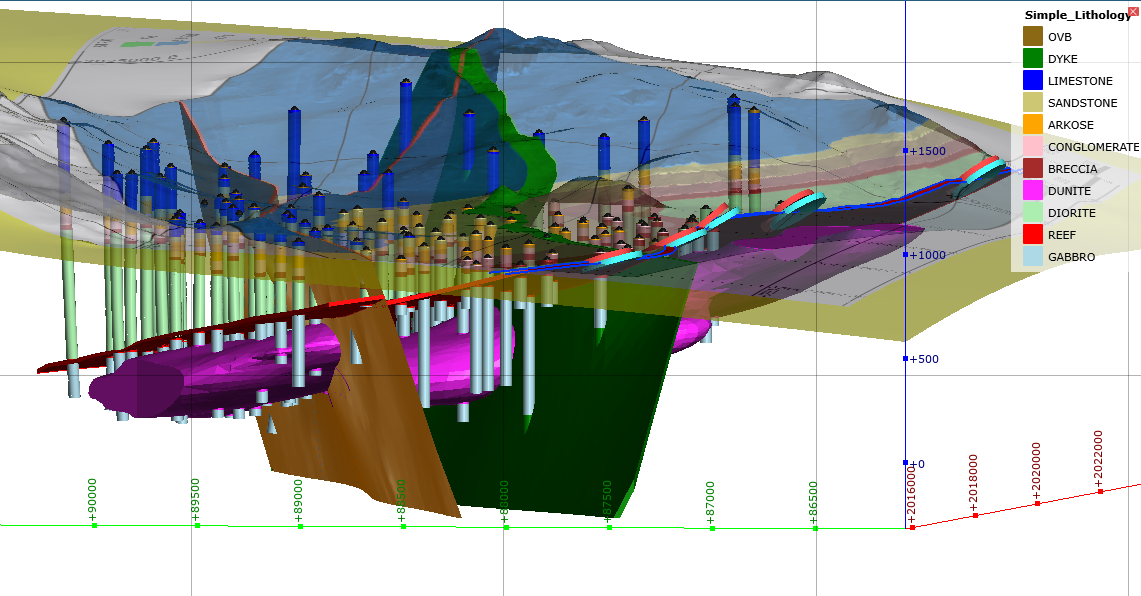Screen dimensions: 1141x596
Task: Click the DIORITE text label in legend
Action: pos(1071,213)
